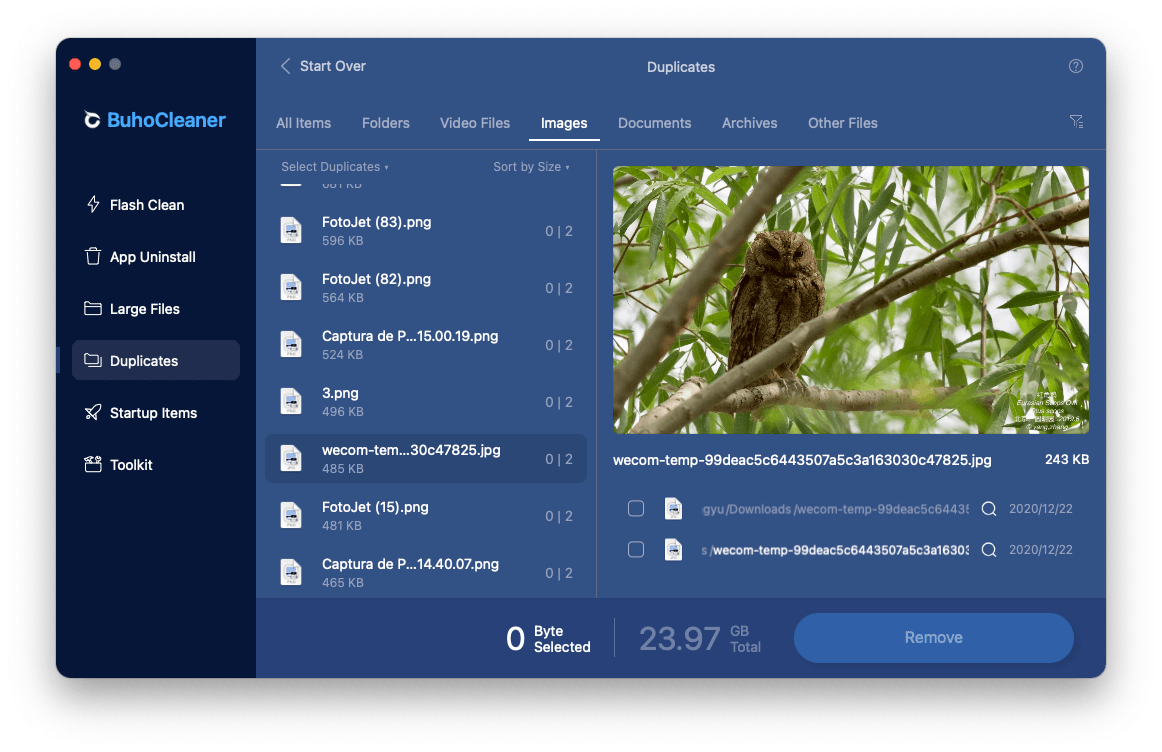This screenshot has width=1162, height=752.
Task: Select the wecom-tem...30c47825.jpg entry
Action: [x=426, y=459]
